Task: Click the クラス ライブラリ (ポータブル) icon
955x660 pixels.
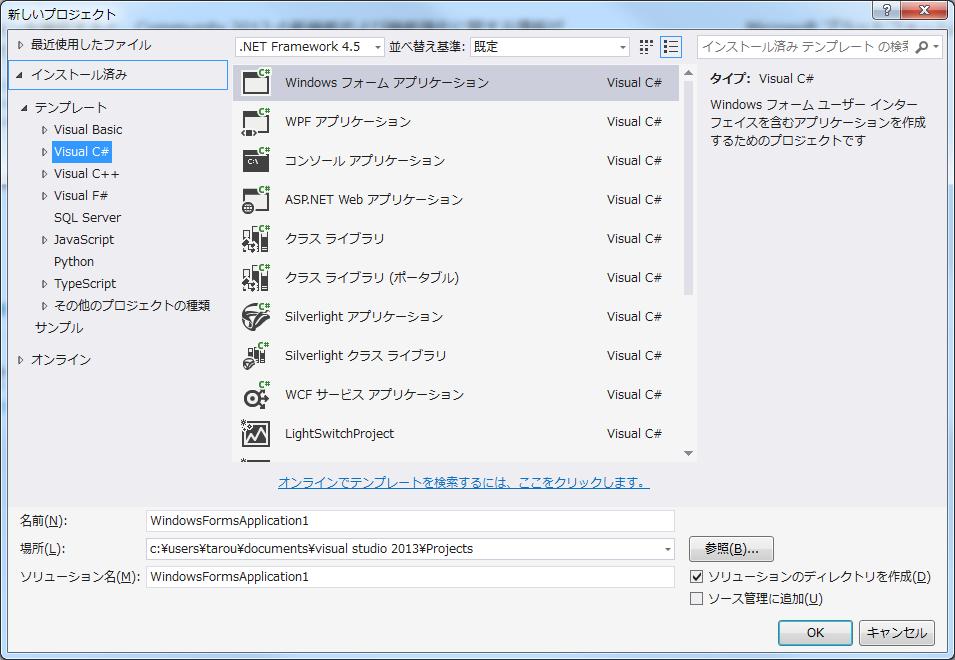Action: point(256,277)
